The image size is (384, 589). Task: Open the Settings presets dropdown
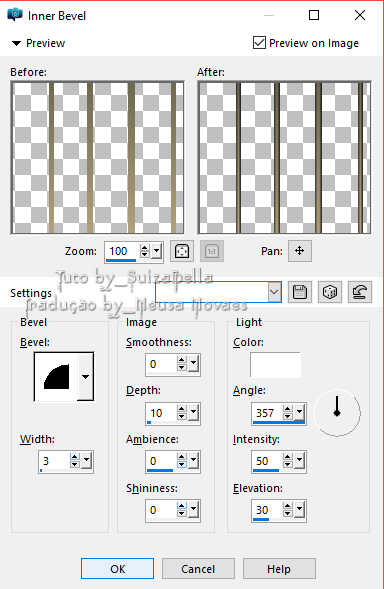click(275, 292)
